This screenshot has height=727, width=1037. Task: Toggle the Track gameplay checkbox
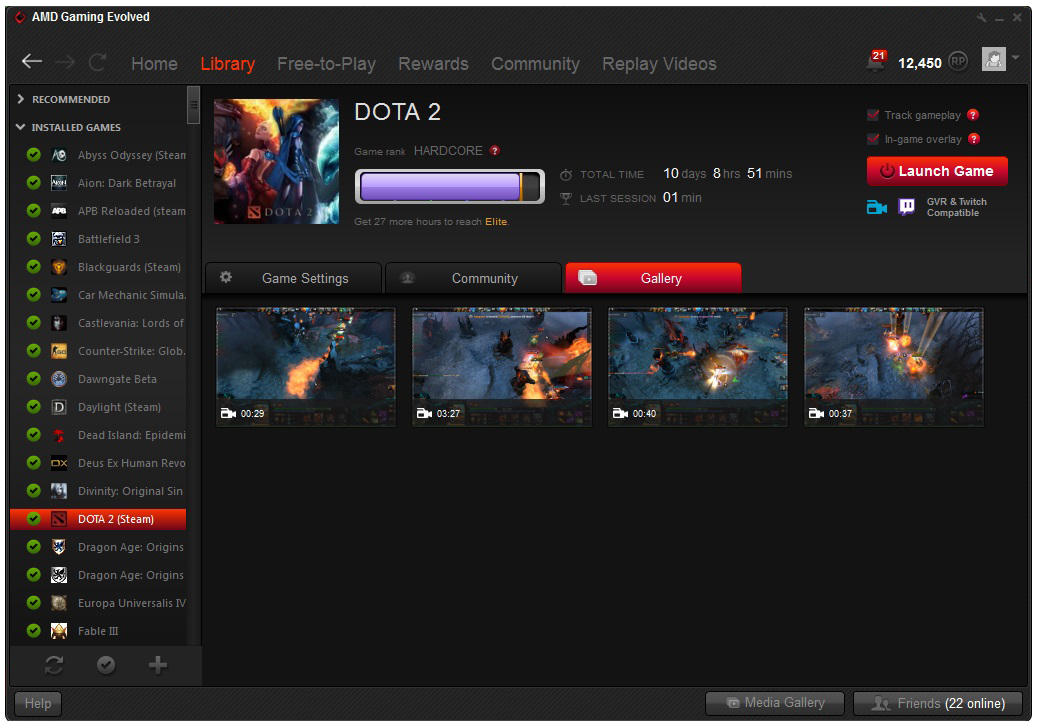tap(874, 115)
